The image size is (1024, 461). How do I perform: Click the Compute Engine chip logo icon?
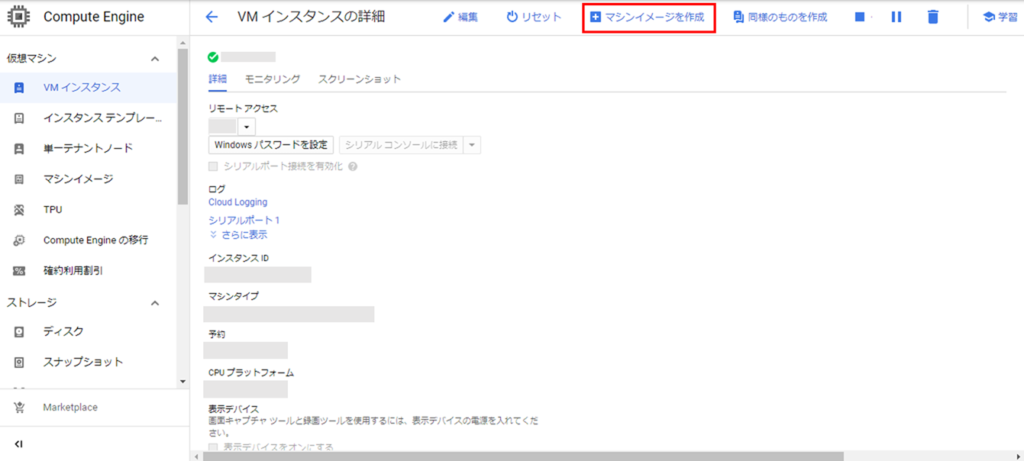(x=19, y=17)
